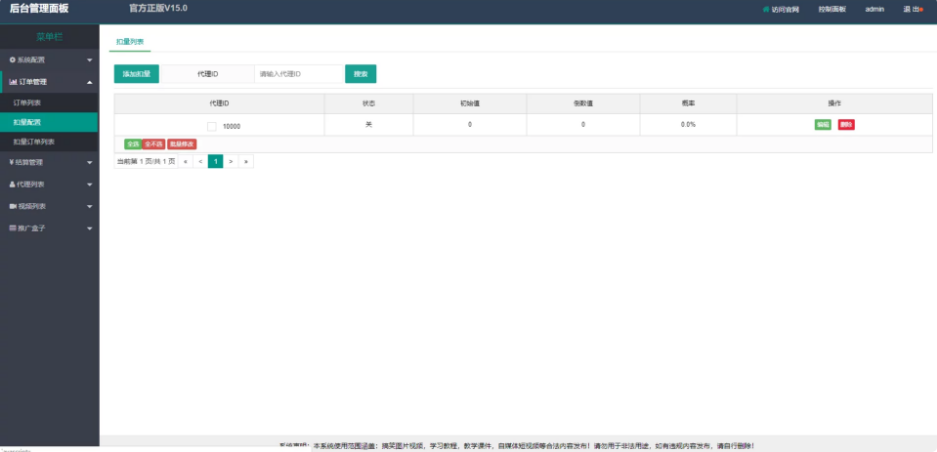Tick the checkbox for agent 10000
This screenshot has width=937, height=452.
(x=212, y=126)
